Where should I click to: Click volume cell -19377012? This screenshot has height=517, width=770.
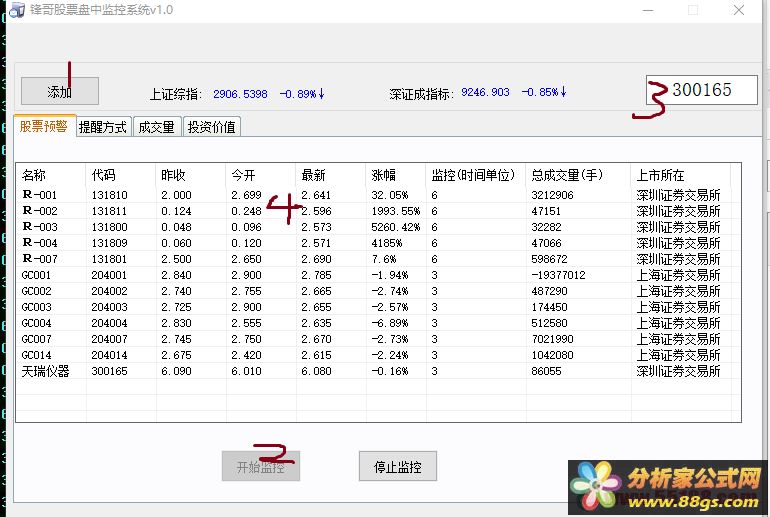click(x=558, y=275)
